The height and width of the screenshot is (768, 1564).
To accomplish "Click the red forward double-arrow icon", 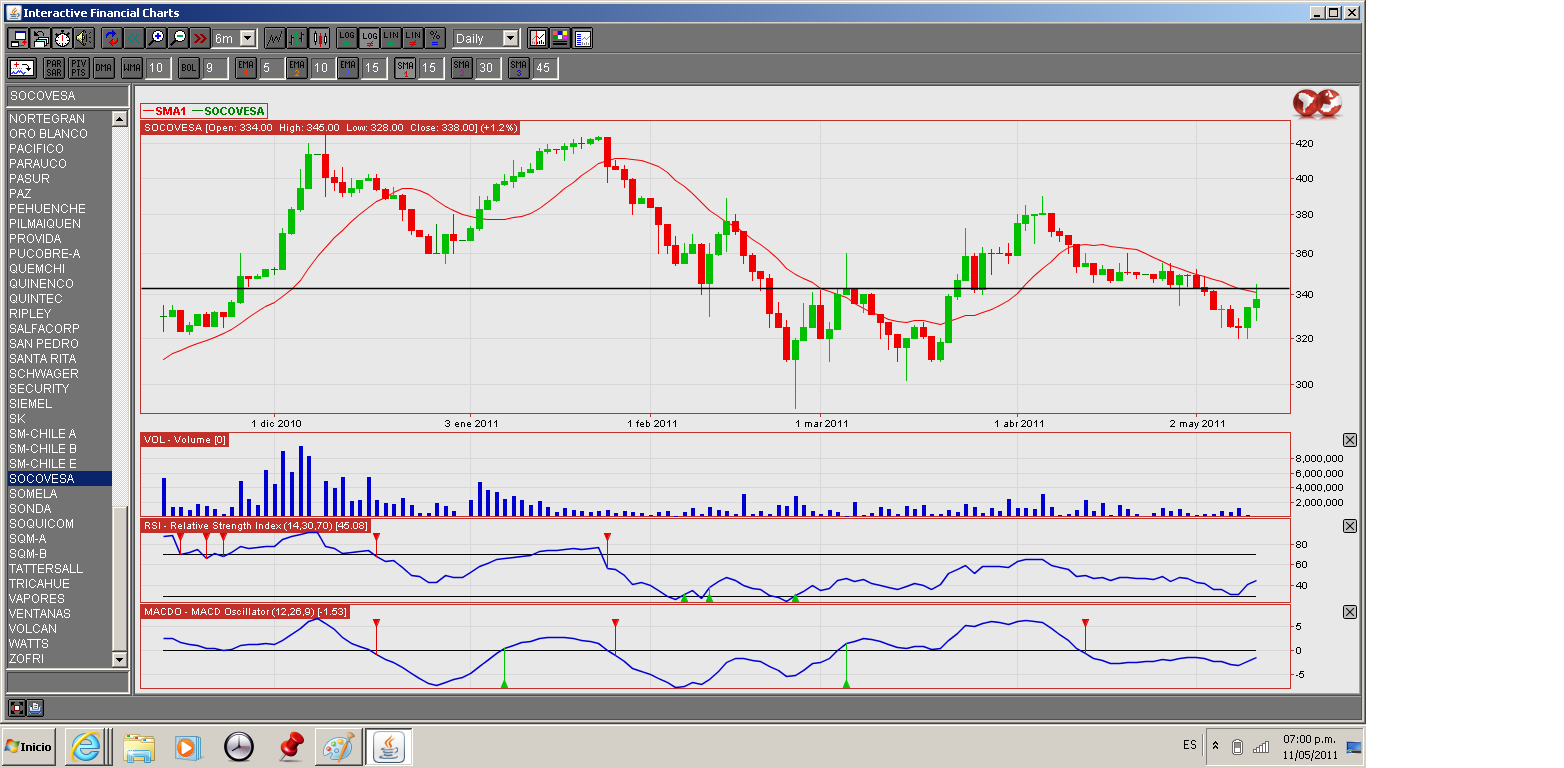I will coord(200,38).
